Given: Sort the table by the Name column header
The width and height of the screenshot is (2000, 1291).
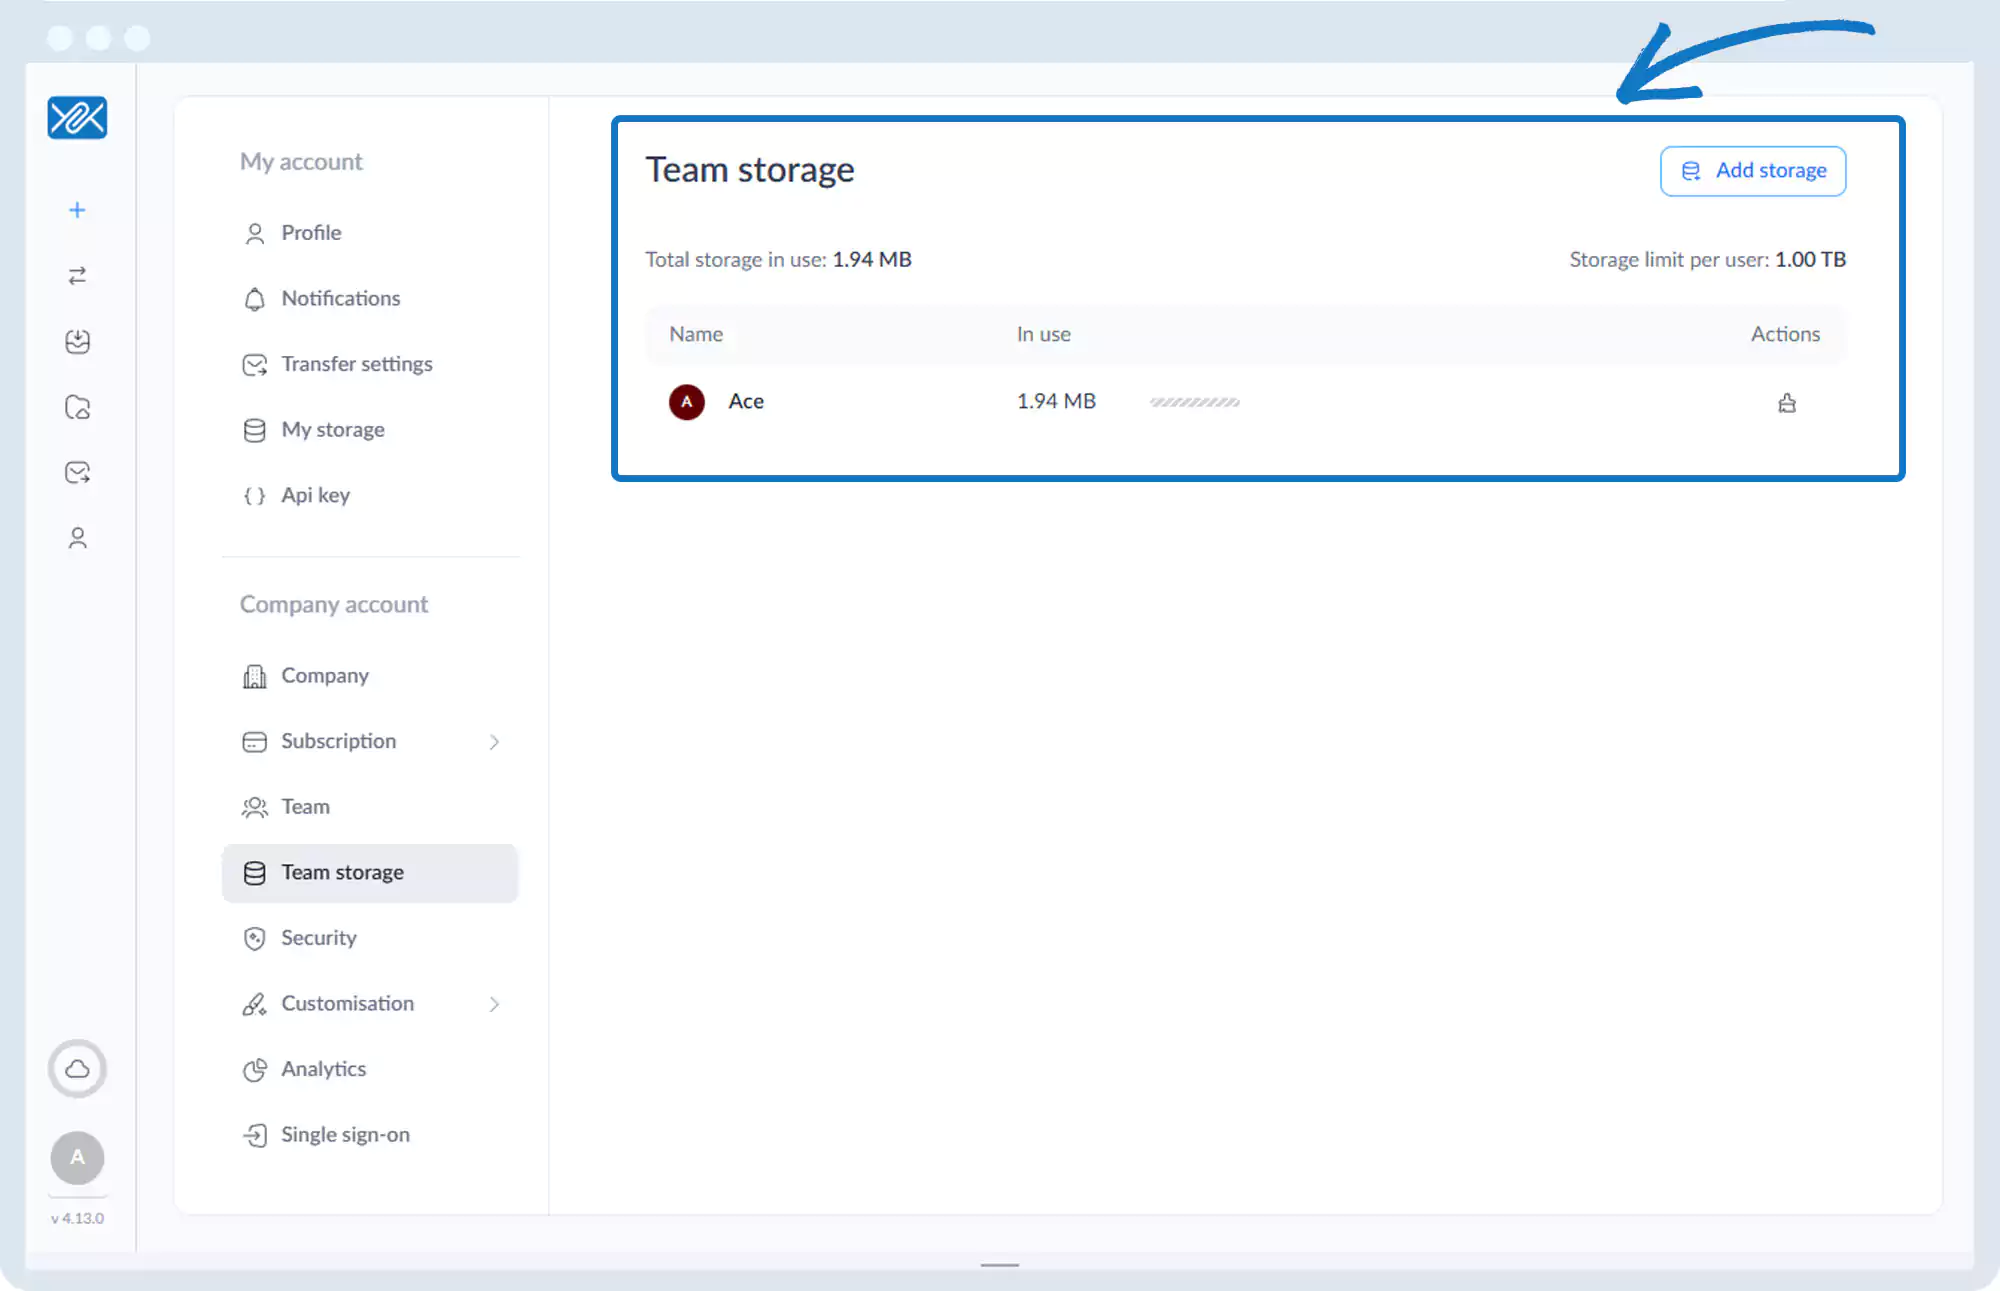Looking at the screenshot, I should [x=695, y=334].
